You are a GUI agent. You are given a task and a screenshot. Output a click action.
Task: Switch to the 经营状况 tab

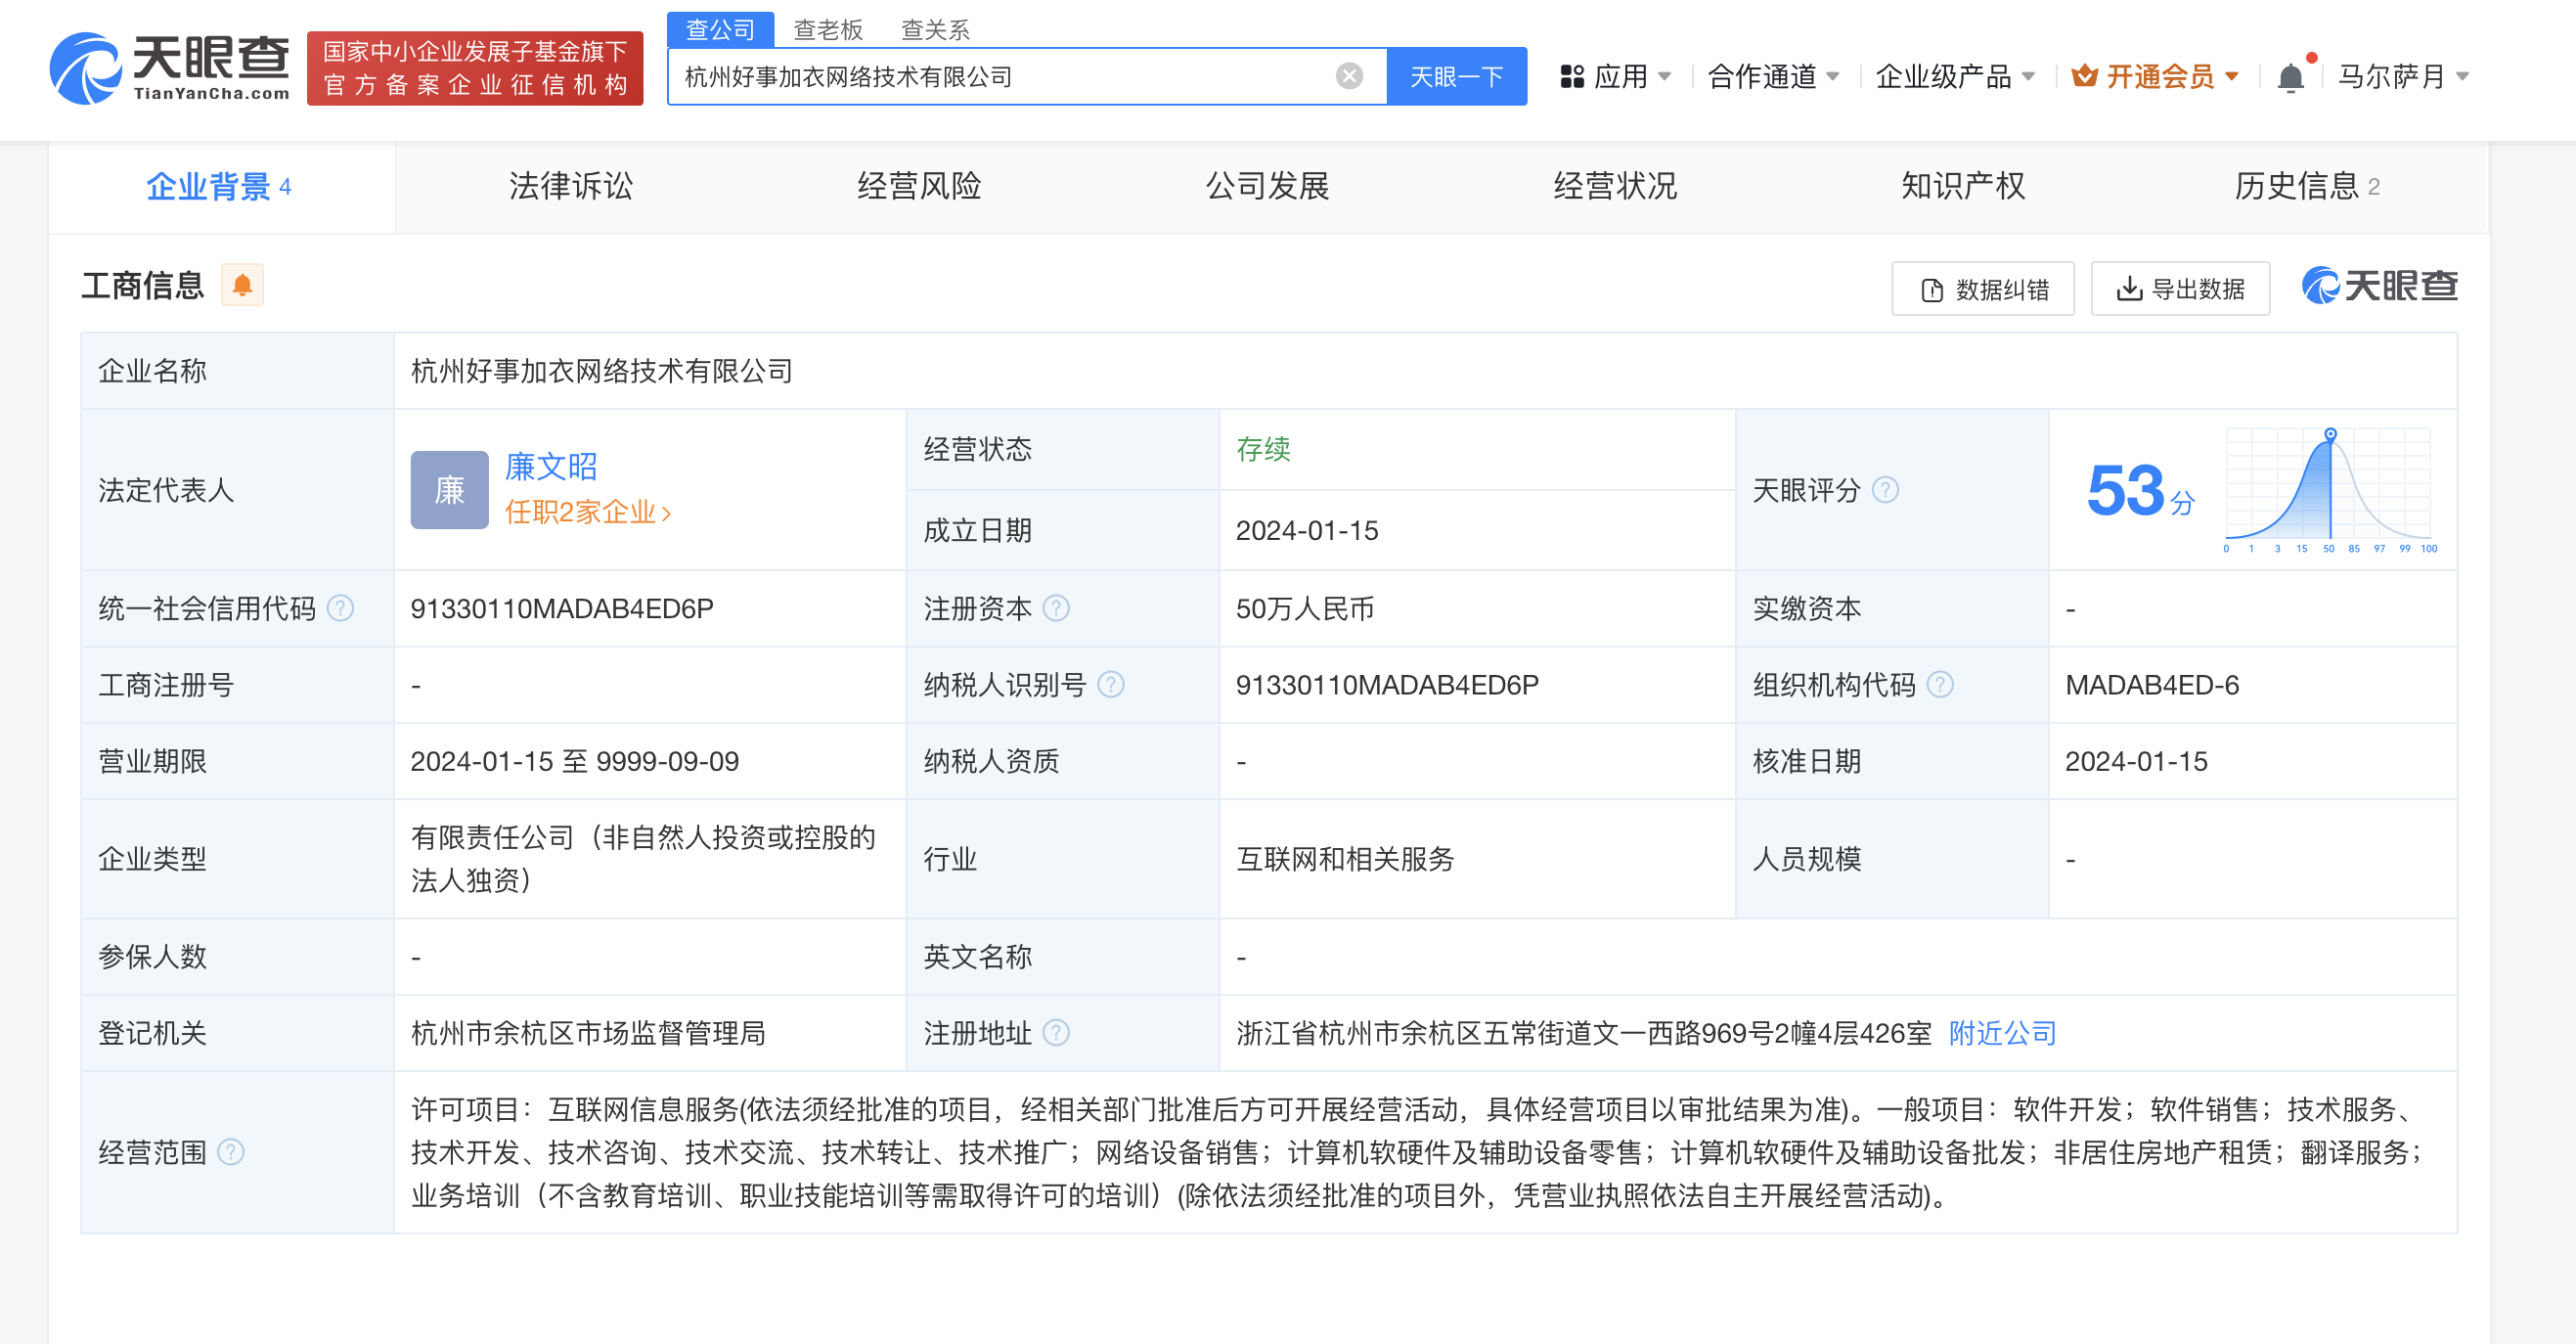pos(1615,187)
